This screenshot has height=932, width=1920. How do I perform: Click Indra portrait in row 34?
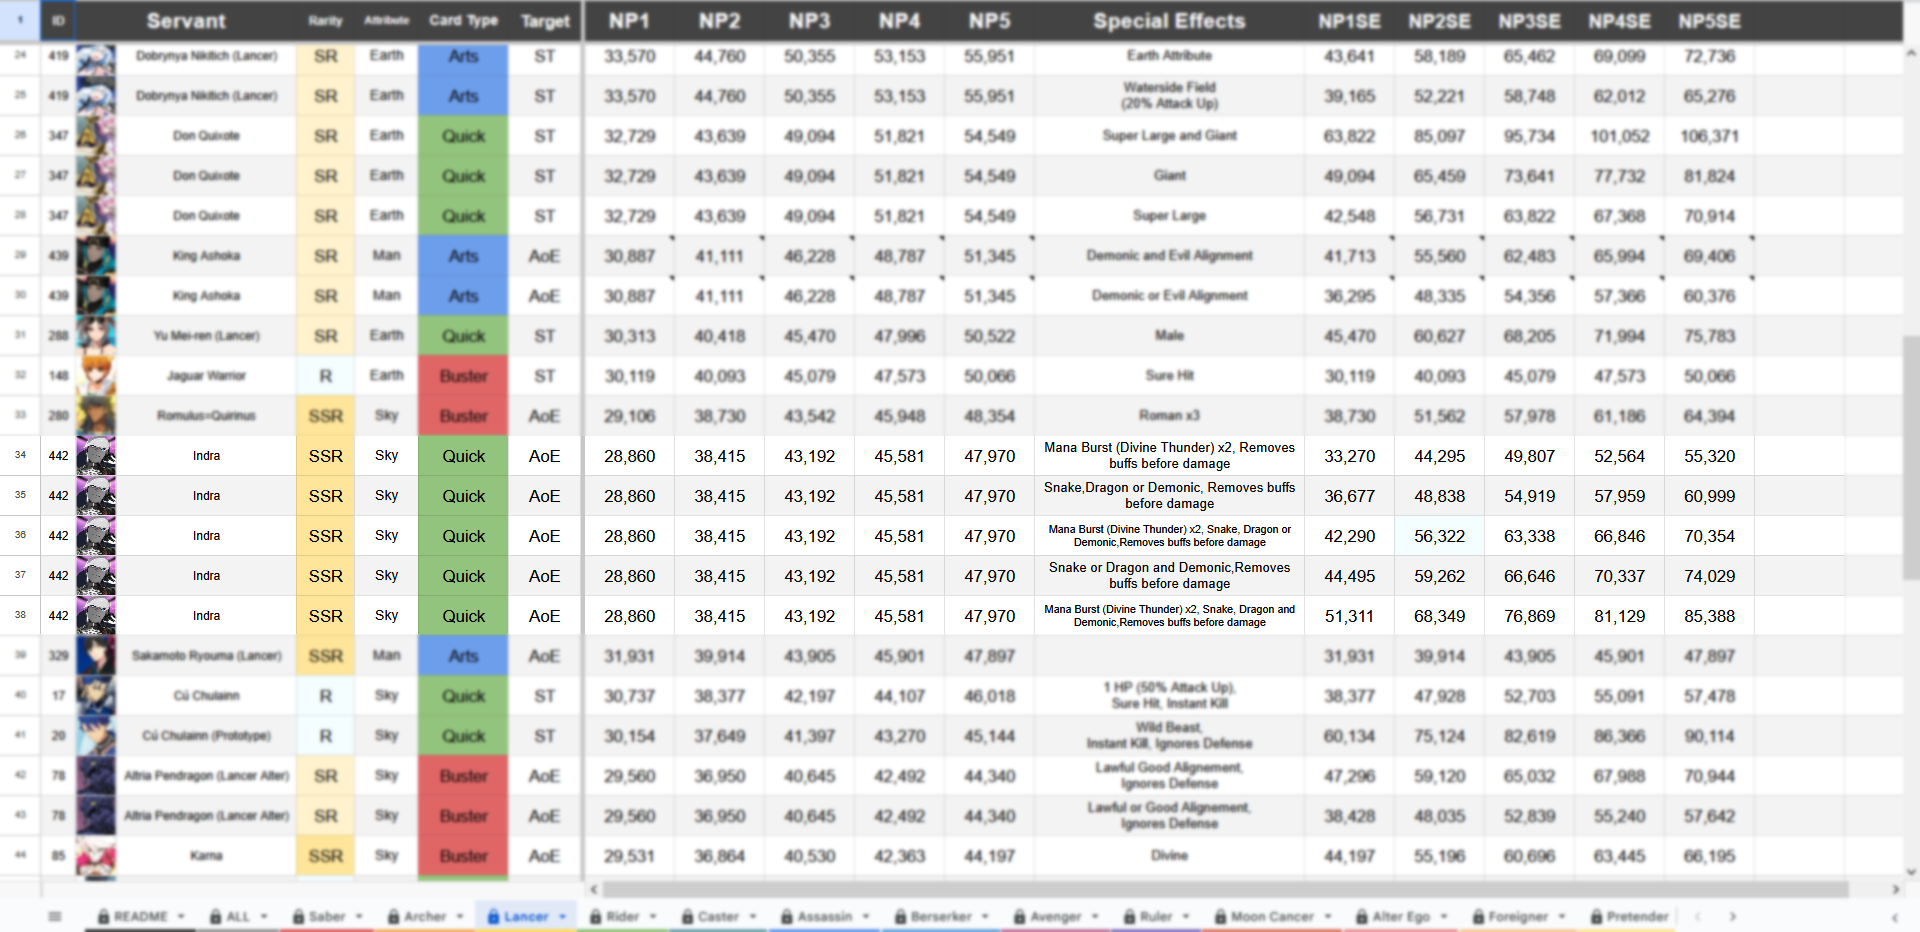click(x=96, y=456)
